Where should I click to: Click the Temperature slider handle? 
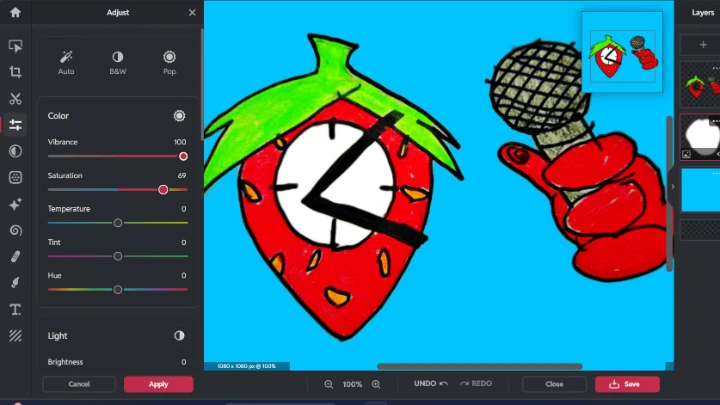pos(118,223)
